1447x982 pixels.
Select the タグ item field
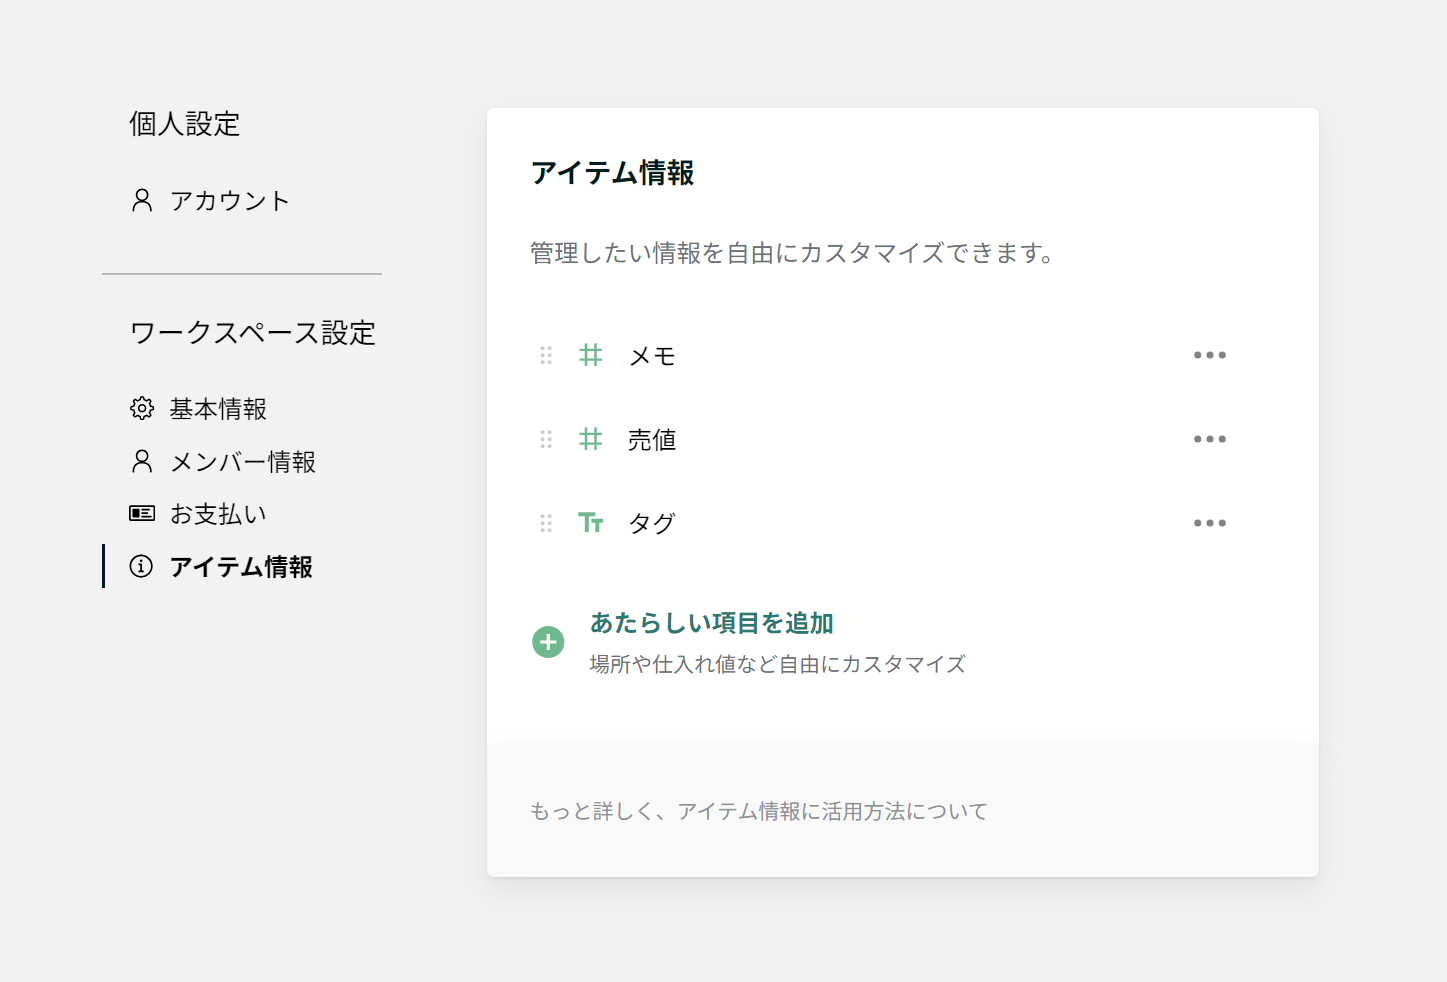pos(652,524)
